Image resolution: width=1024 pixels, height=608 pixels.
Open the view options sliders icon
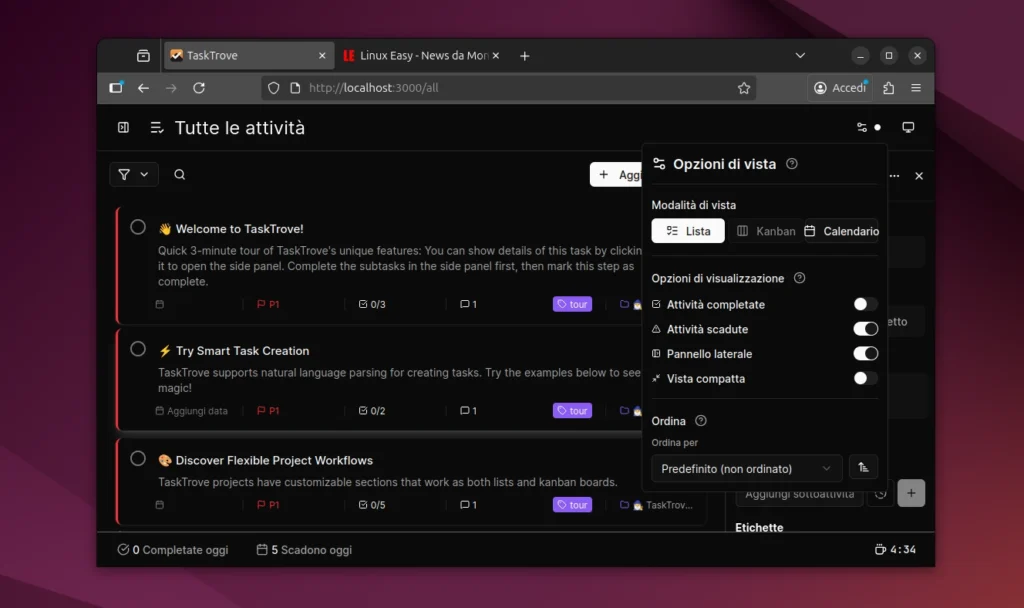pos(862,127)
